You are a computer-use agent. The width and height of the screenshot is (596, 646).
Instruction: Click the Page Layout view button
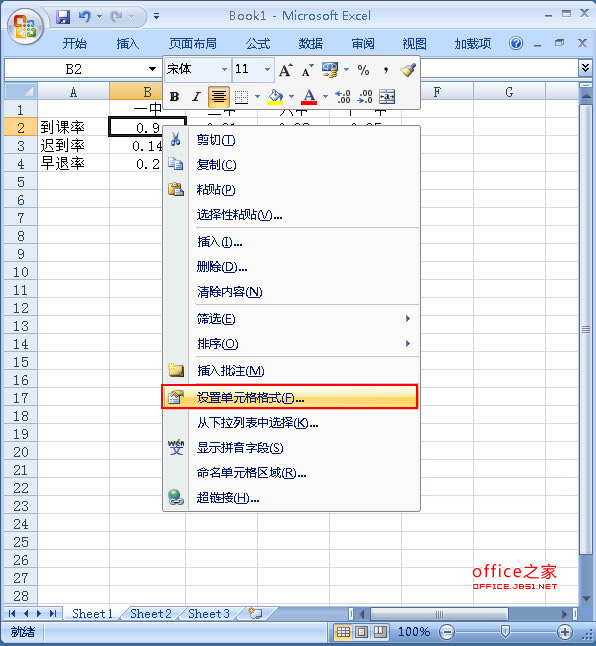click(361, 632)
